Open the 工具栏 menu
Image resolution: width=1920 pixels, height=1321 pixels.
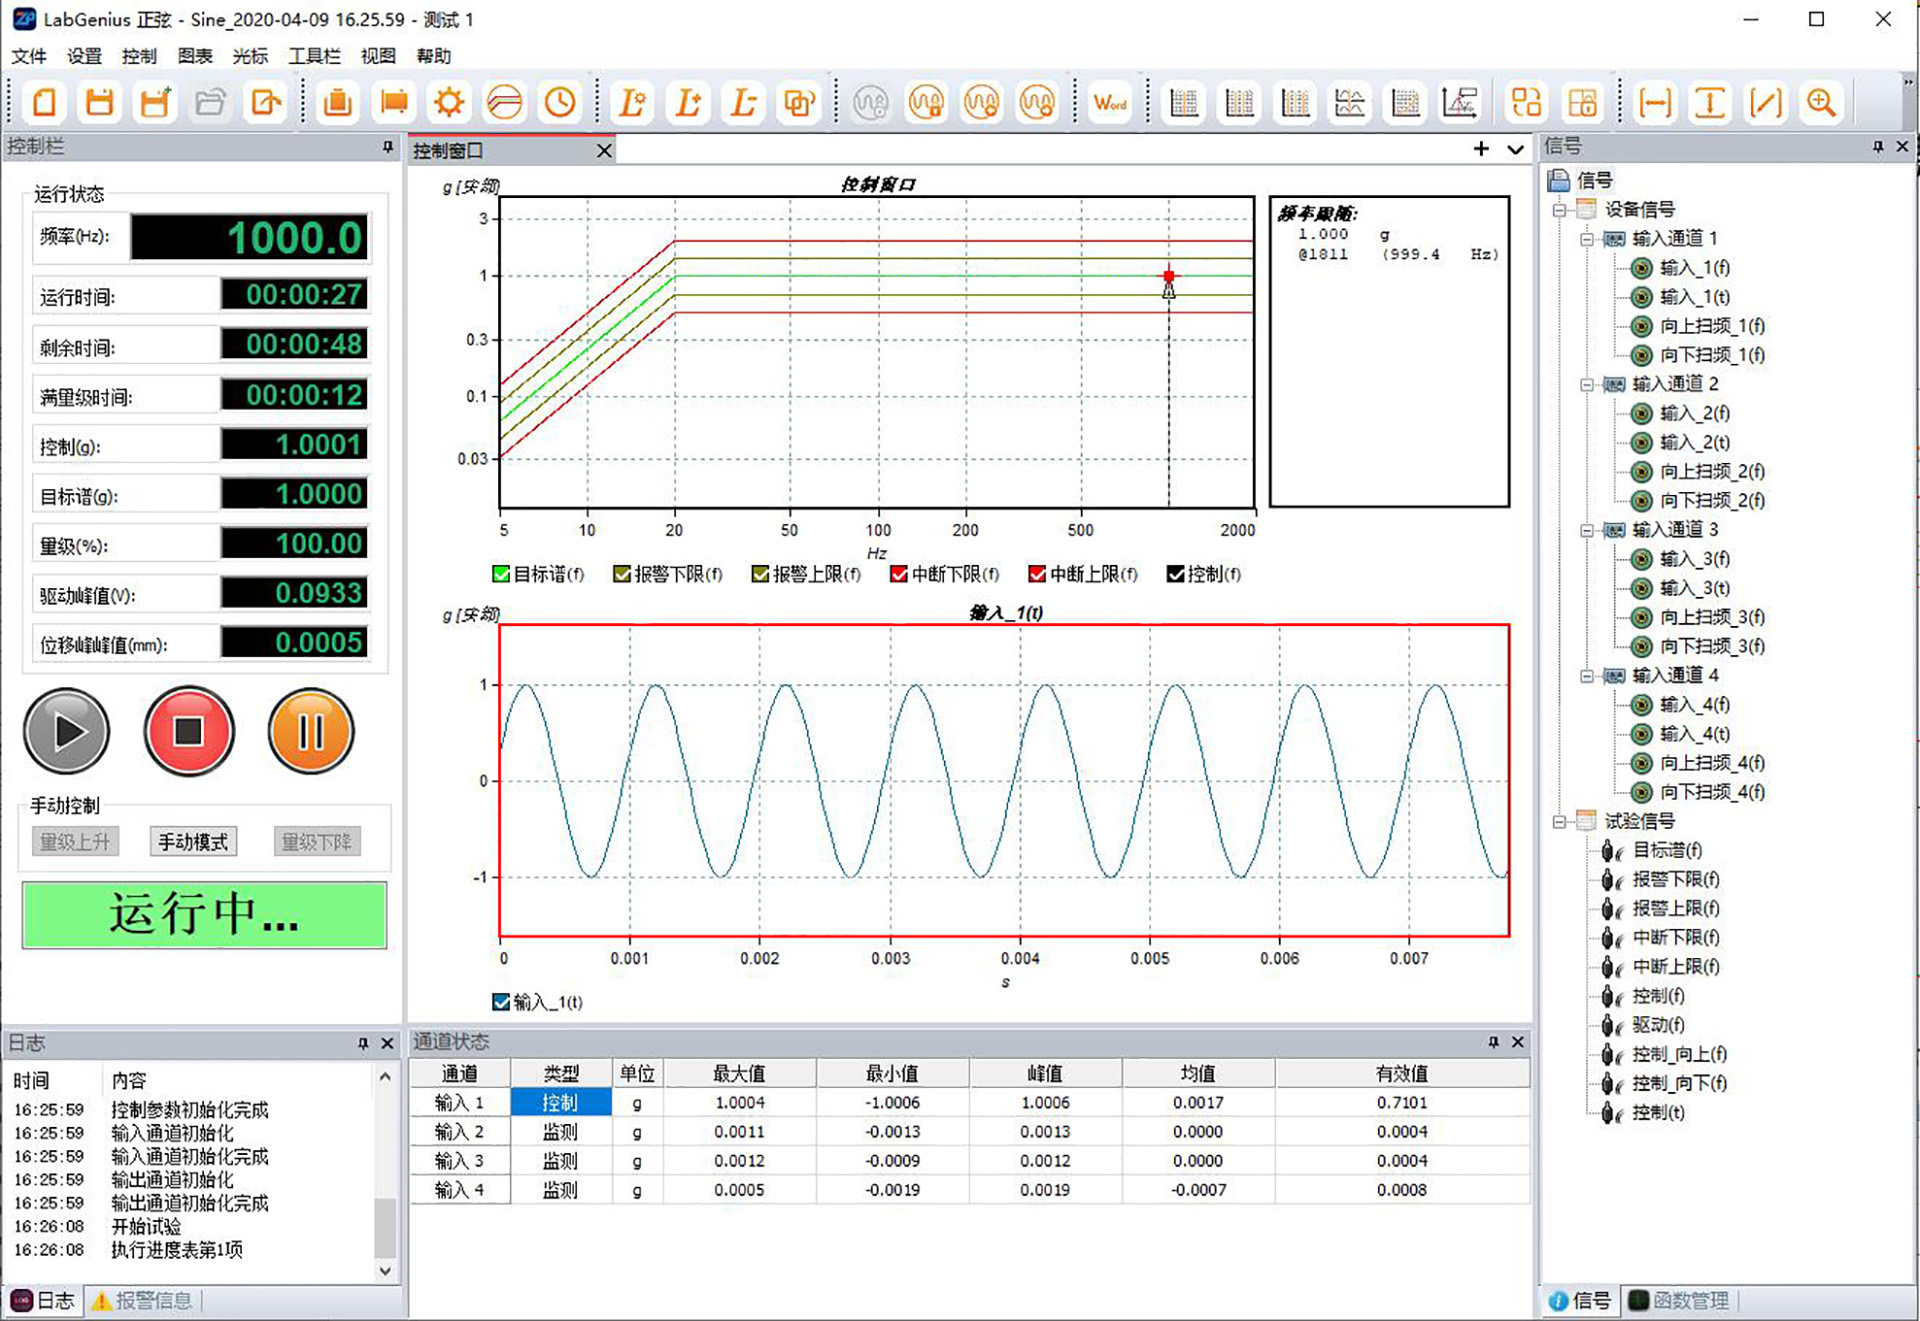pyautogui.click(x=314, y=56)
